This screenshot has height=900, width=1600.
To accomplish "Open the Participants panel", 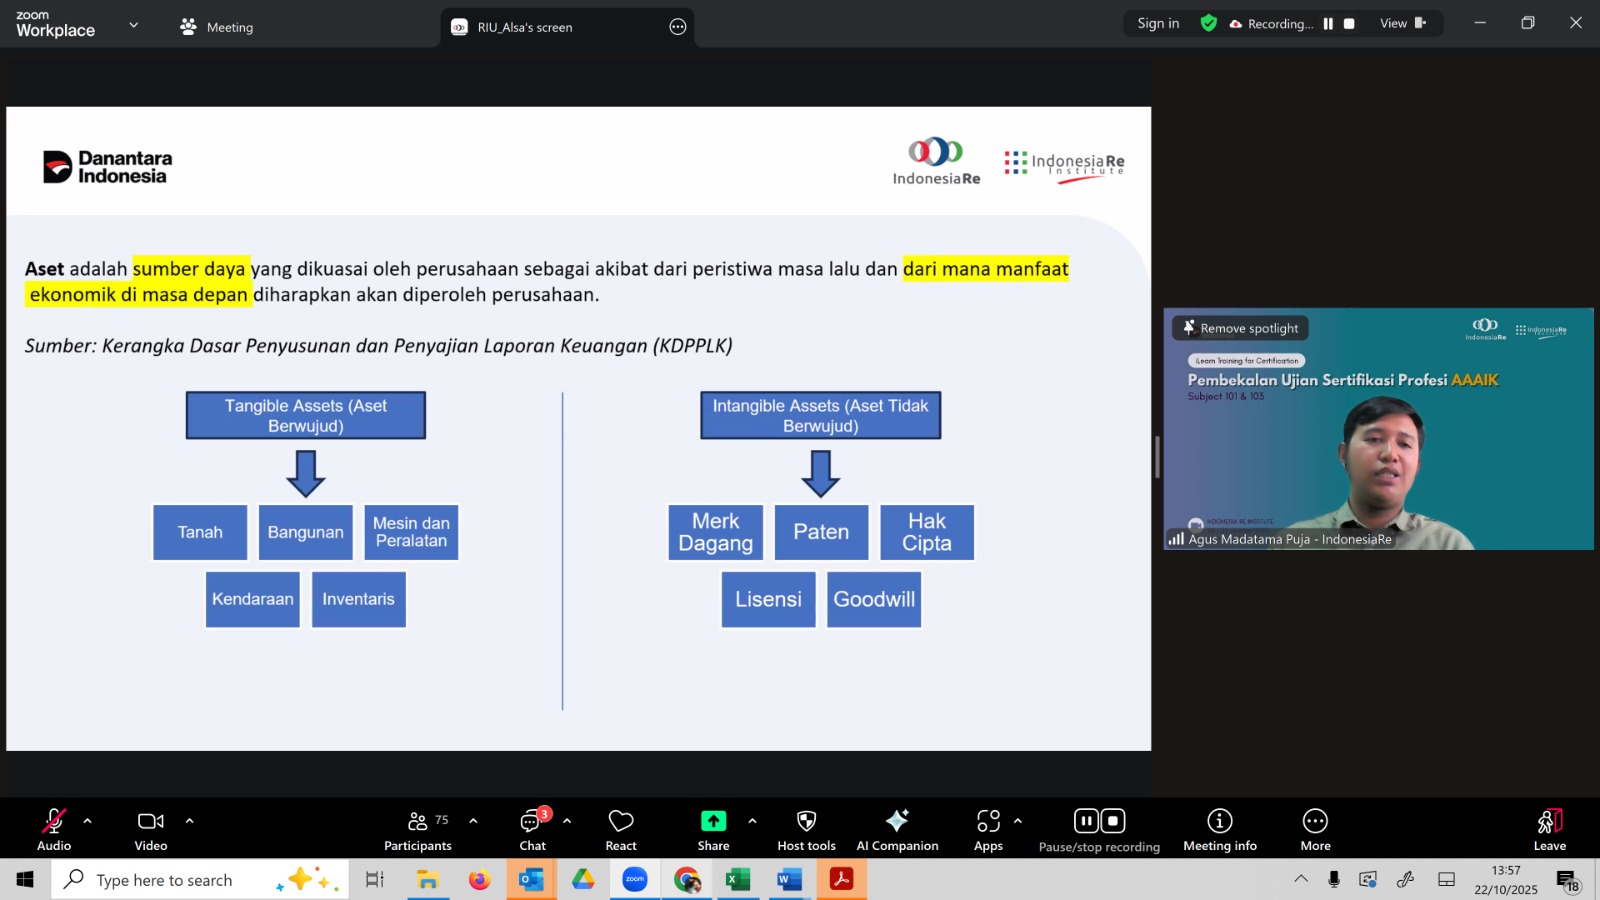I will (x=417, y=830).
